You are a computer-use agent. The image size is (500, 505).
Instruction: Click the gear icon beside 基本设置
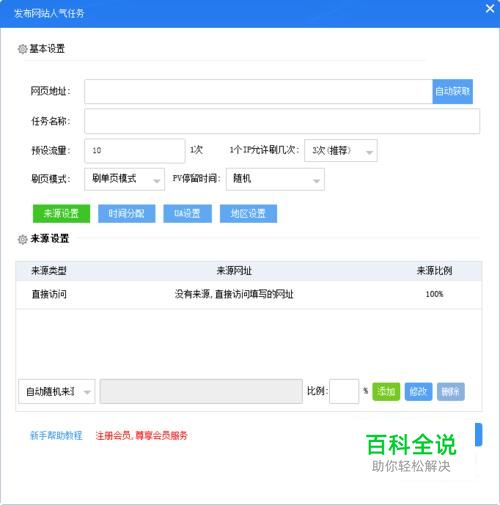(x=22, y=49)
